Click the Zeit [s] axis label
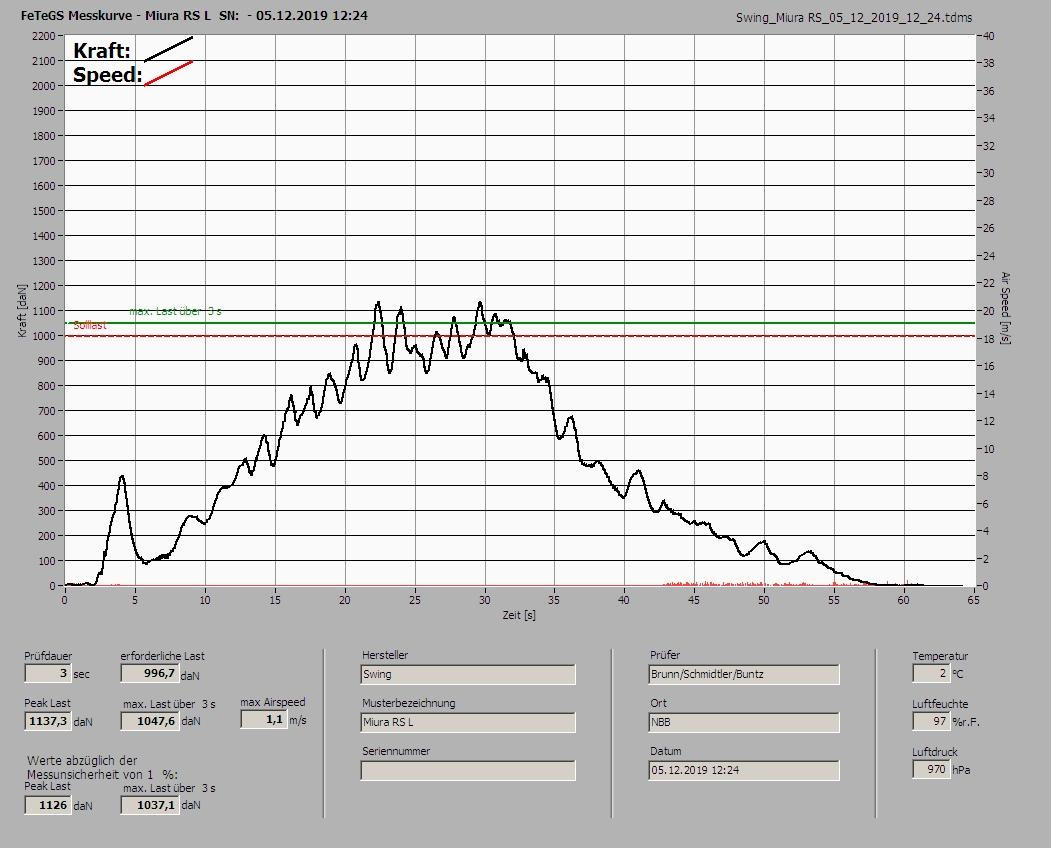Viewport: 1051px width, 848px height. pos(519,615)
